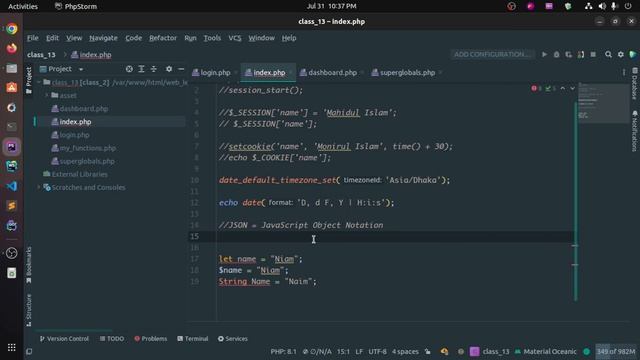The image size is (640, 360).
Task: Launch Firefox from the dock
Action: 11,48
